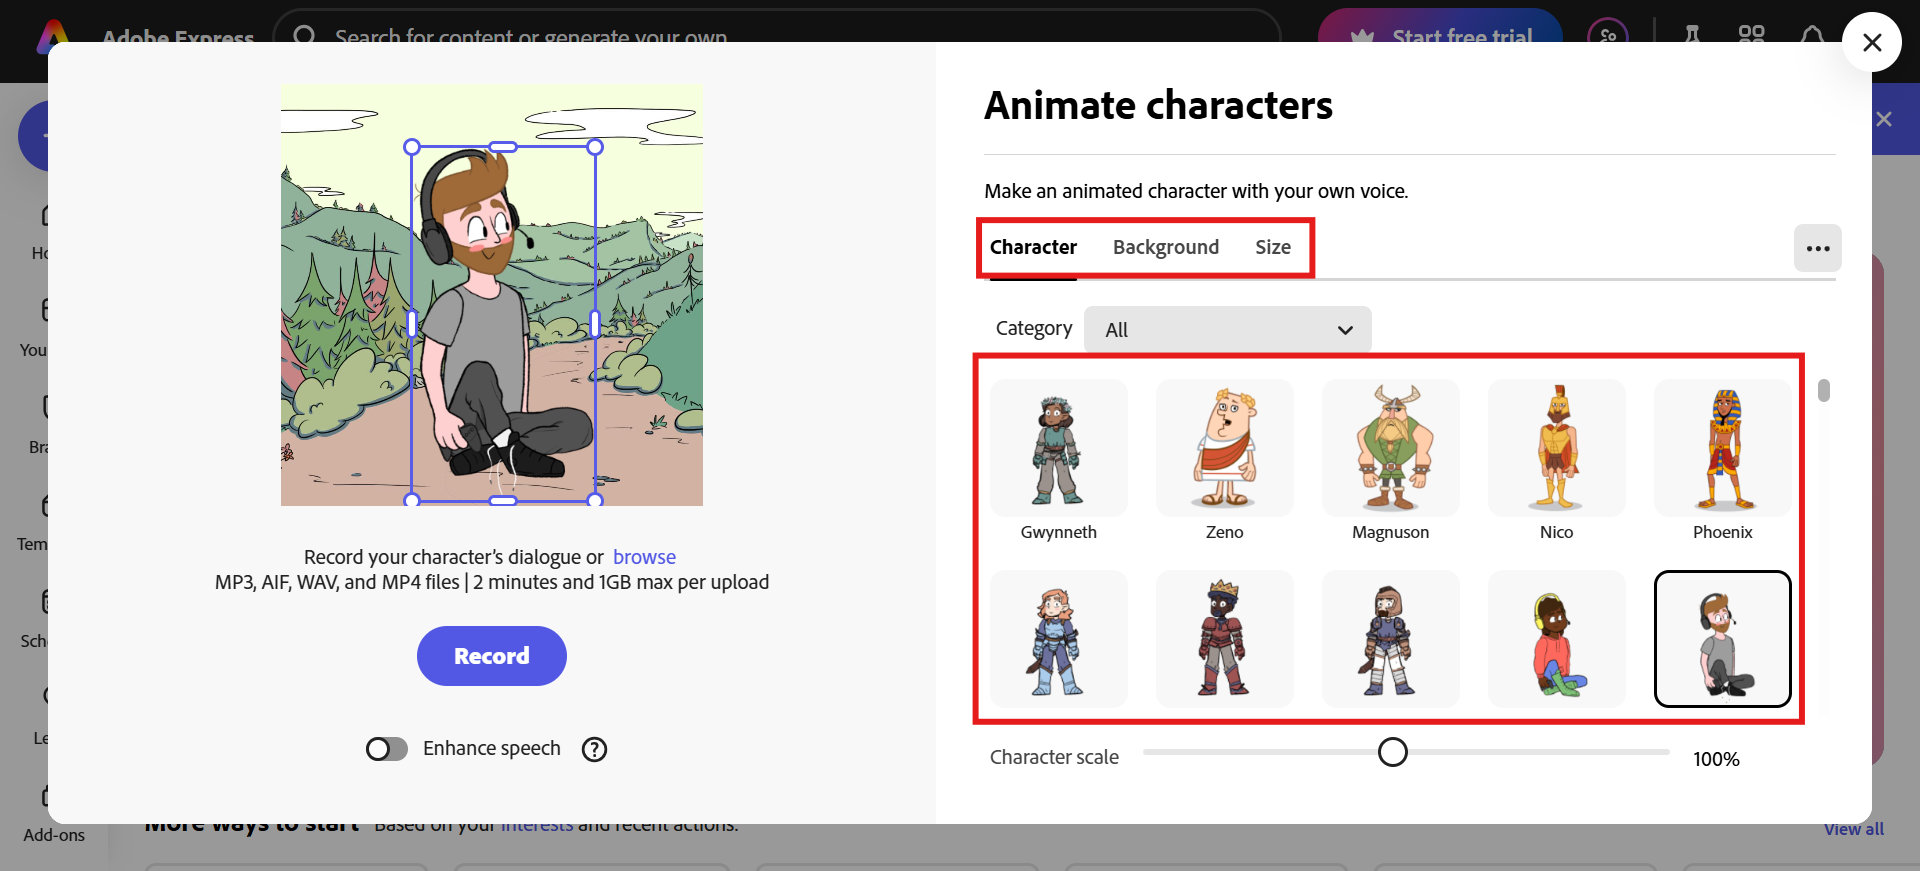Viewport: 1920px width, 871px height.
Task: Select the orange-haired girl in blue armor
Action: point(1059,639)
